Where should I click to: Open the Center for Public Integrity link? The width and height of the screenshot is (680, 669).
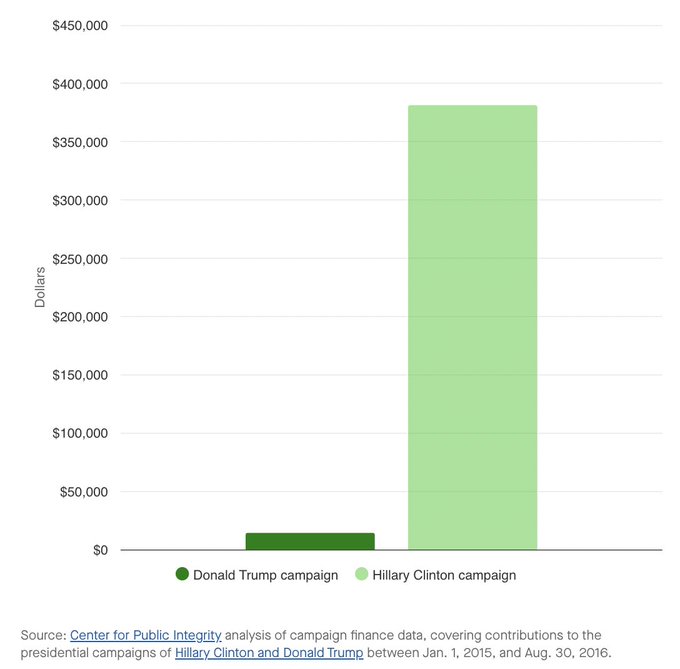146,635
